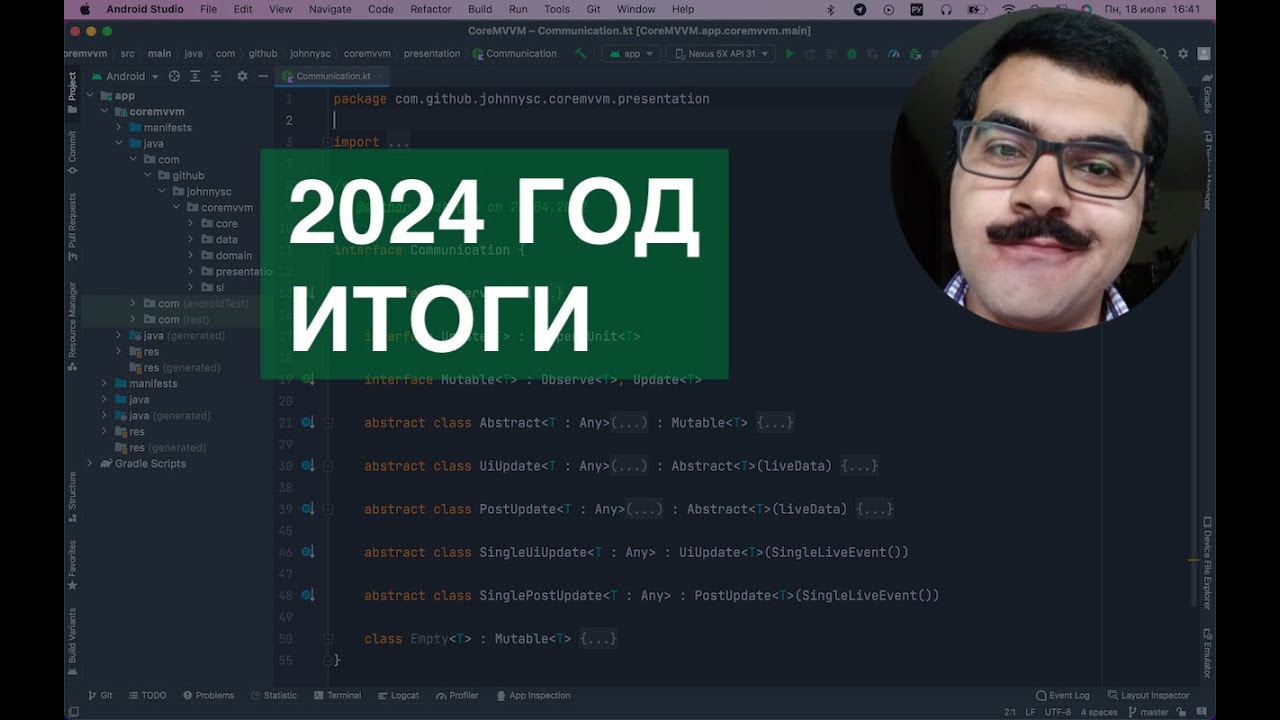This screenshot has height=720, width=1280.
Task: Expand the domain package
Action: pyautogui.click(x=191, y=256)
